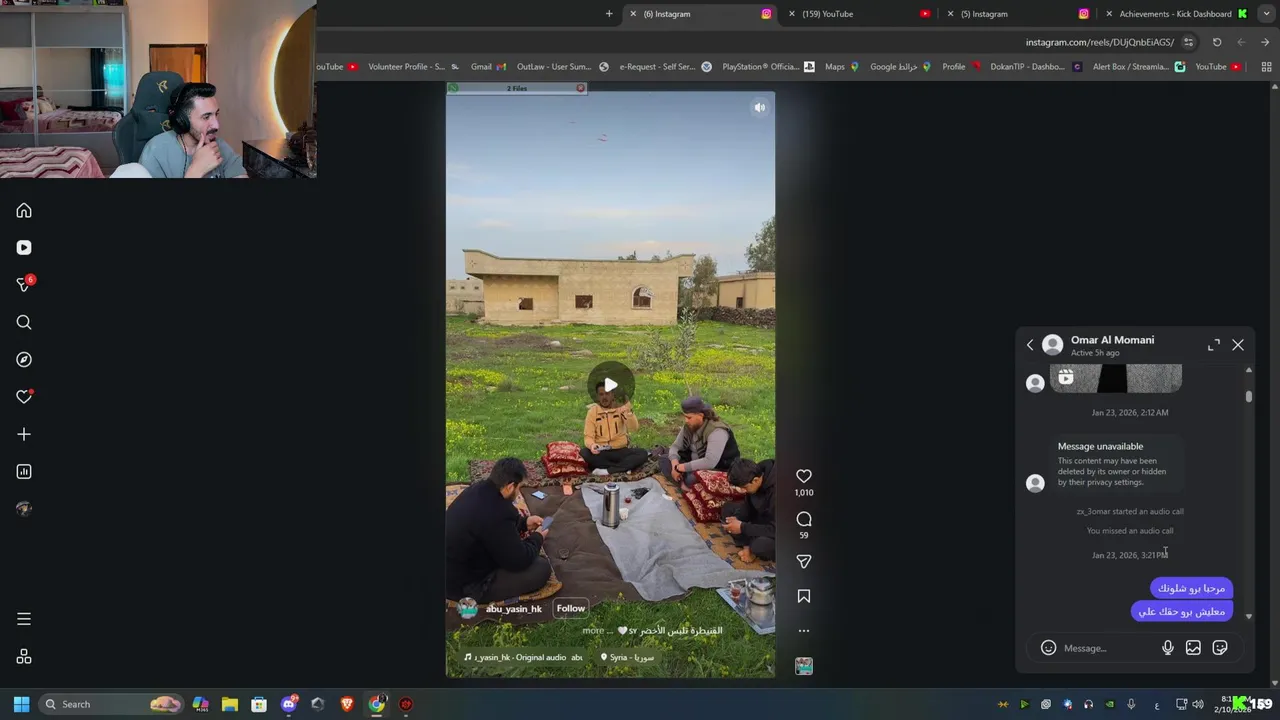Click the voice message microphone icon

point(1168,648)
